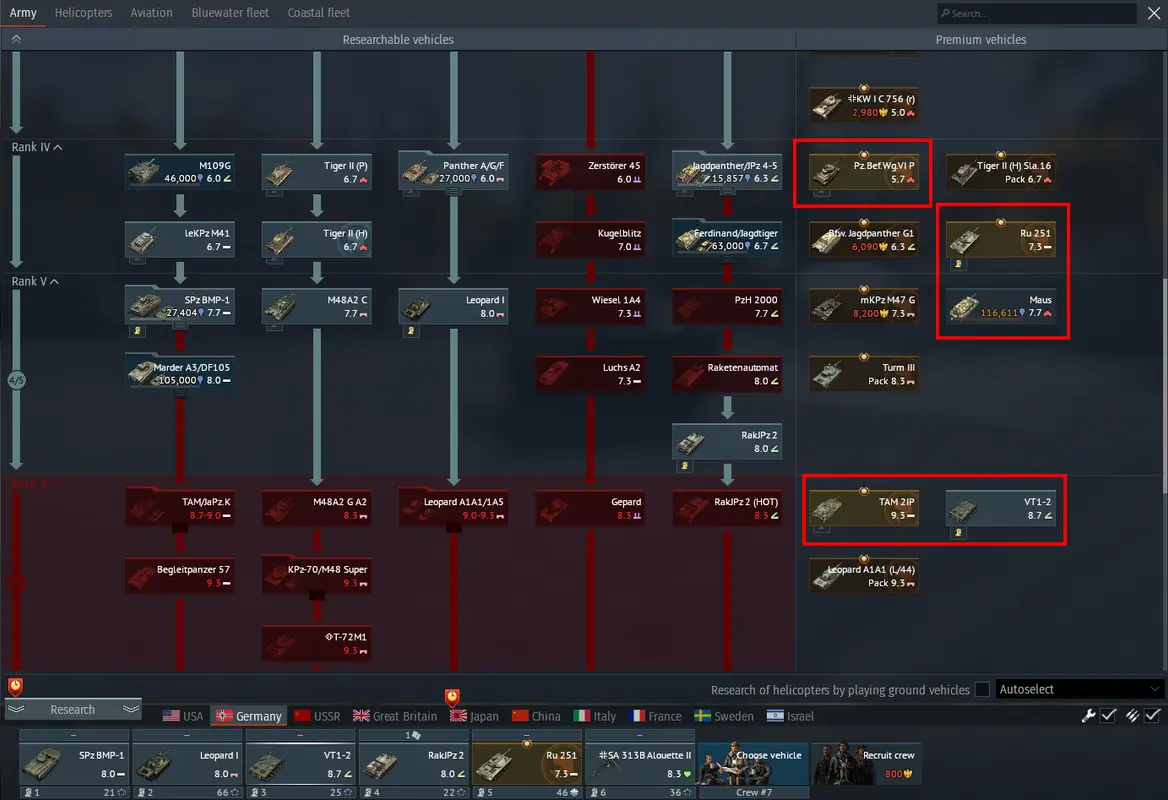Click the Recruit crew button
Image resolution: width=1168 pixels, height=800 pixels.
point(864,764)
